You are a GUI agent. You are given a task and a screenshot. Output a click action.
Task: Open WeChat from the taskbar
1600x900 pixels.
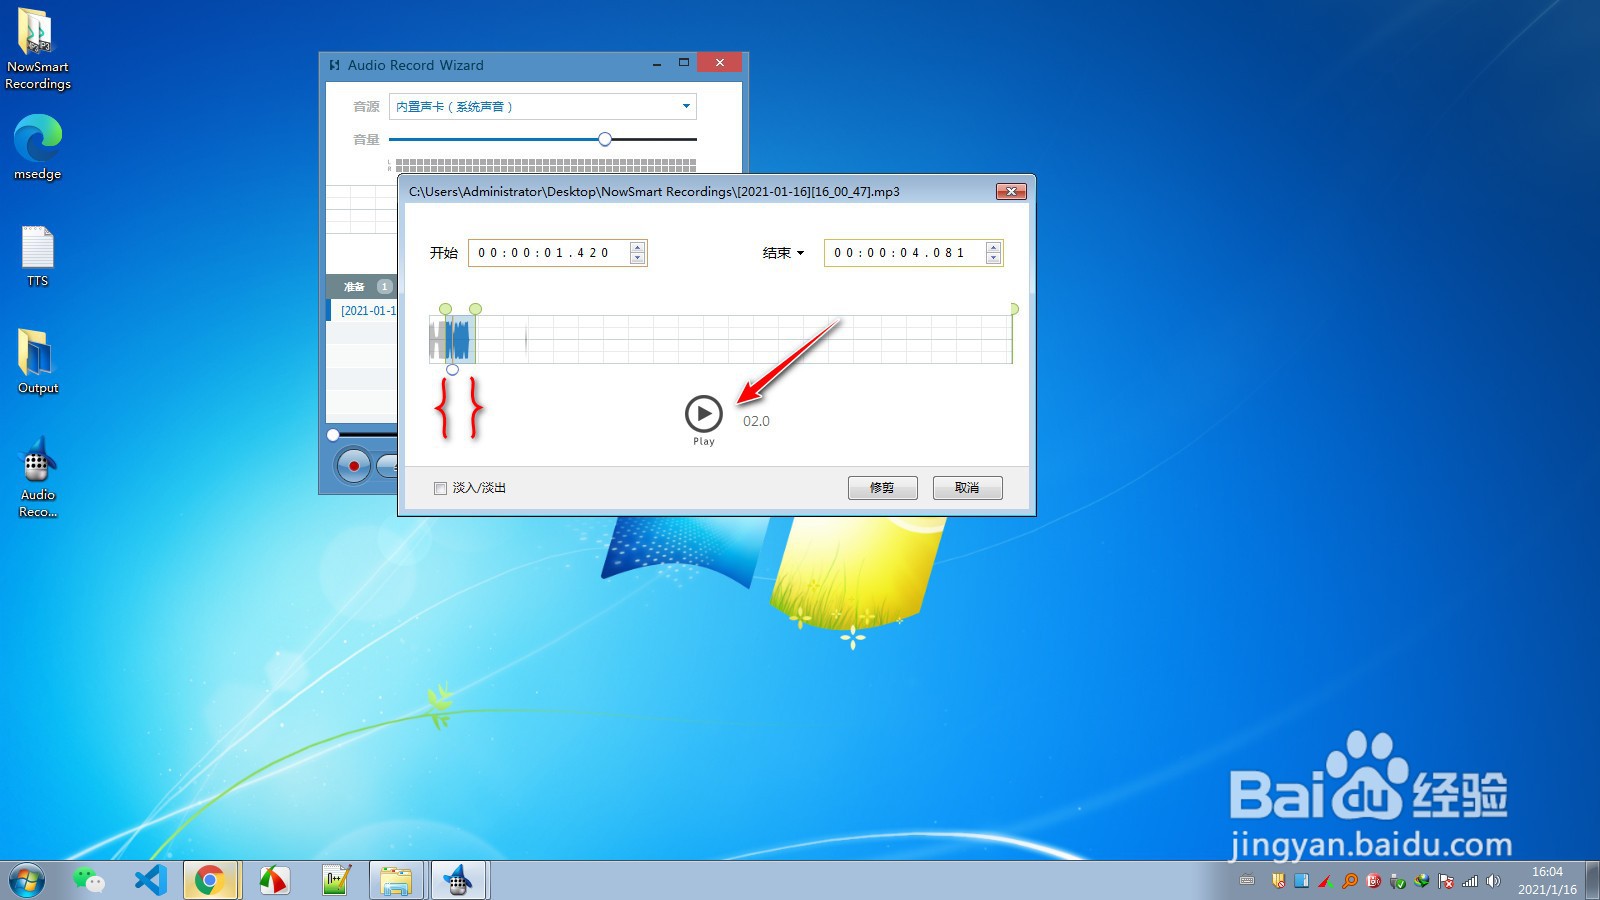[x=89, y=880]
